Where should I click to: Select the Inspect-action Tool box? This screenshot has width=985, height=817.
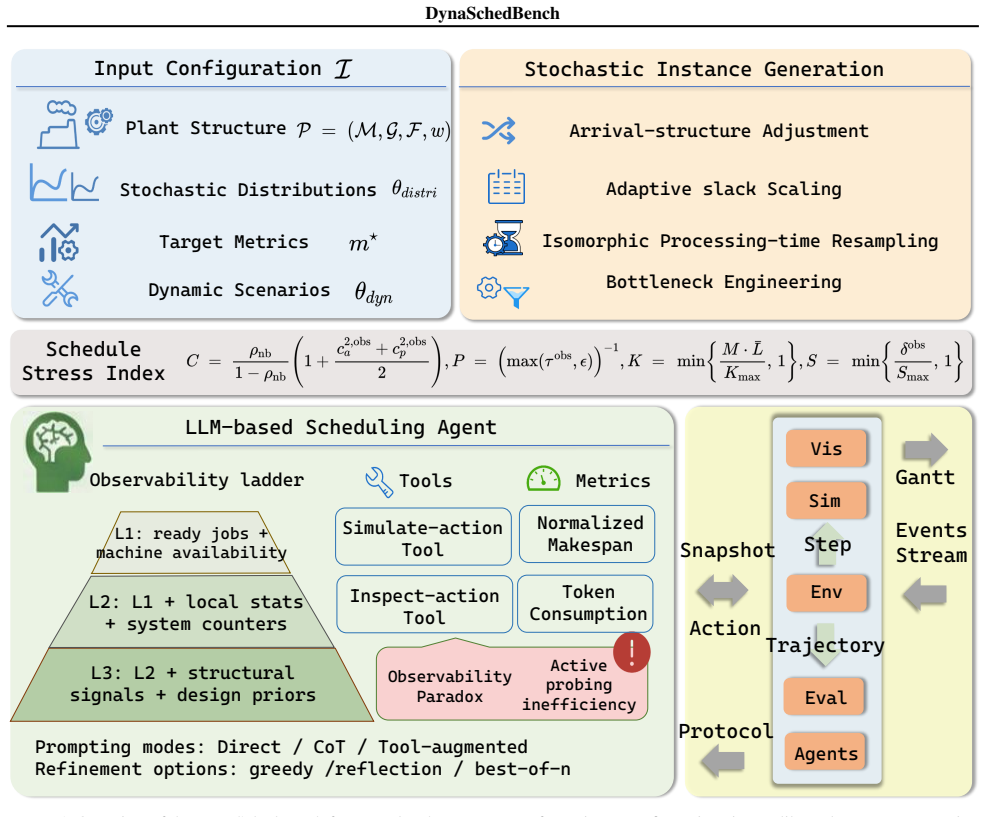[424, 605]
